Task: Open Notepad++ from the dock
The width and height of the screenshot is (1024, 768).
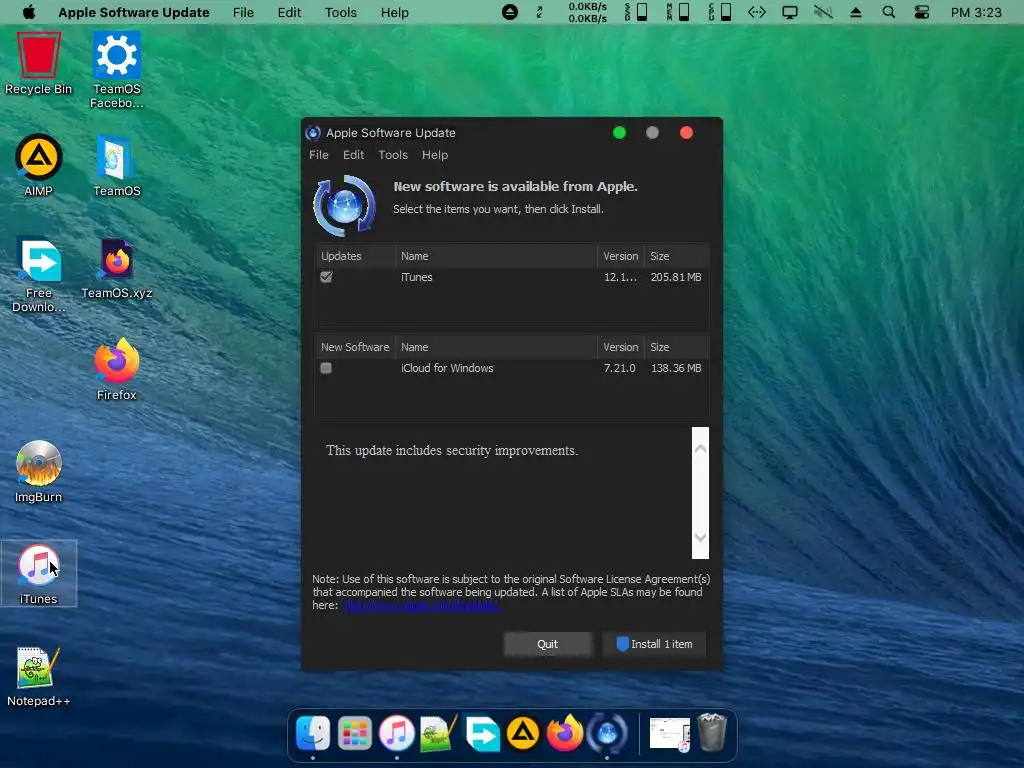Action: 438,733
